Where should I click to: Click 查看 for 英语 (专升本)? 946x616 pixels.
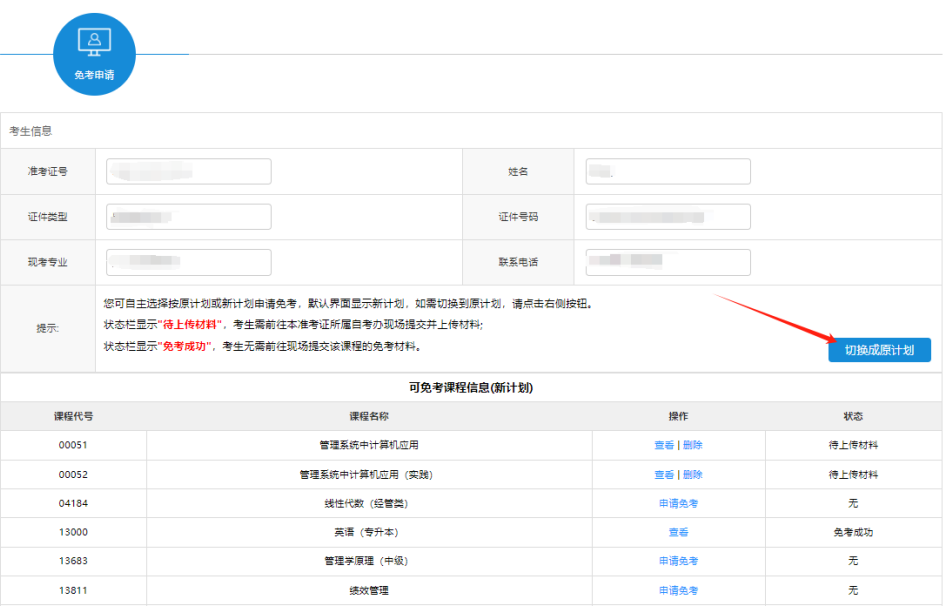tap(679, 532)
